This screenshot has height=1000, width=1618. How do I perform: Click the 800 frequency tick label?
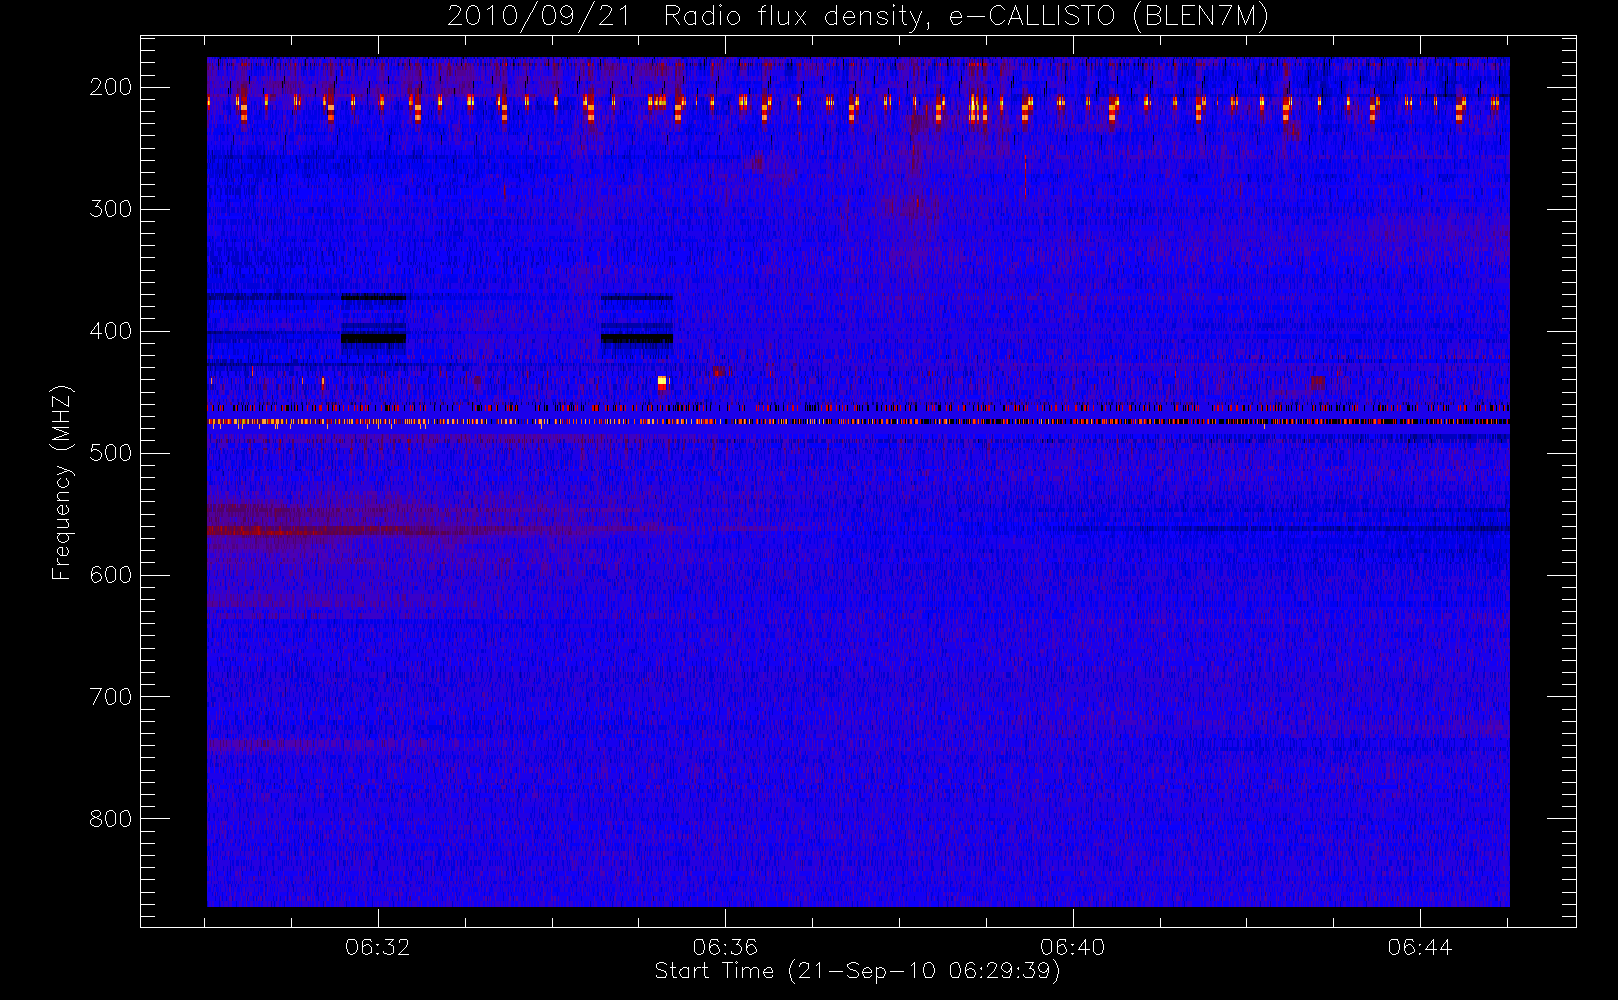110,819
